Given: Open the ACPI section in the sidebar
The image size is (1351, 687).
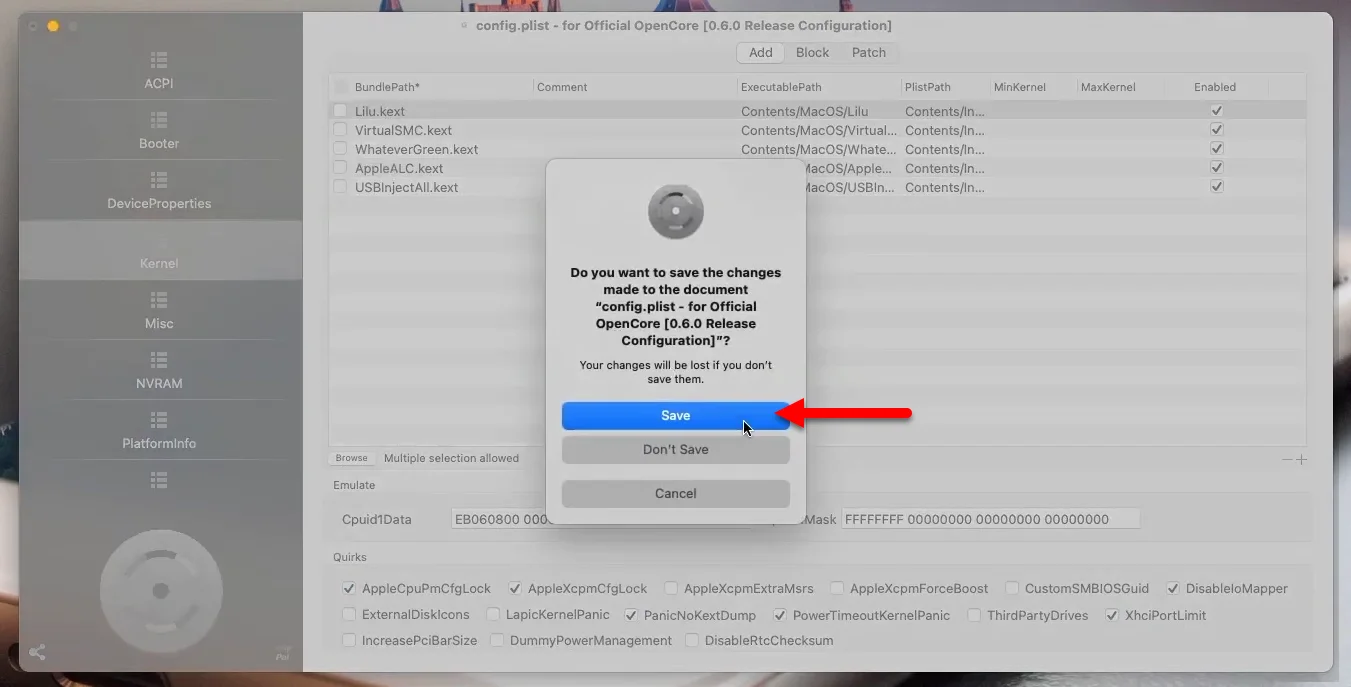Looking at the screenshot, I should click(x=159, y=70).
